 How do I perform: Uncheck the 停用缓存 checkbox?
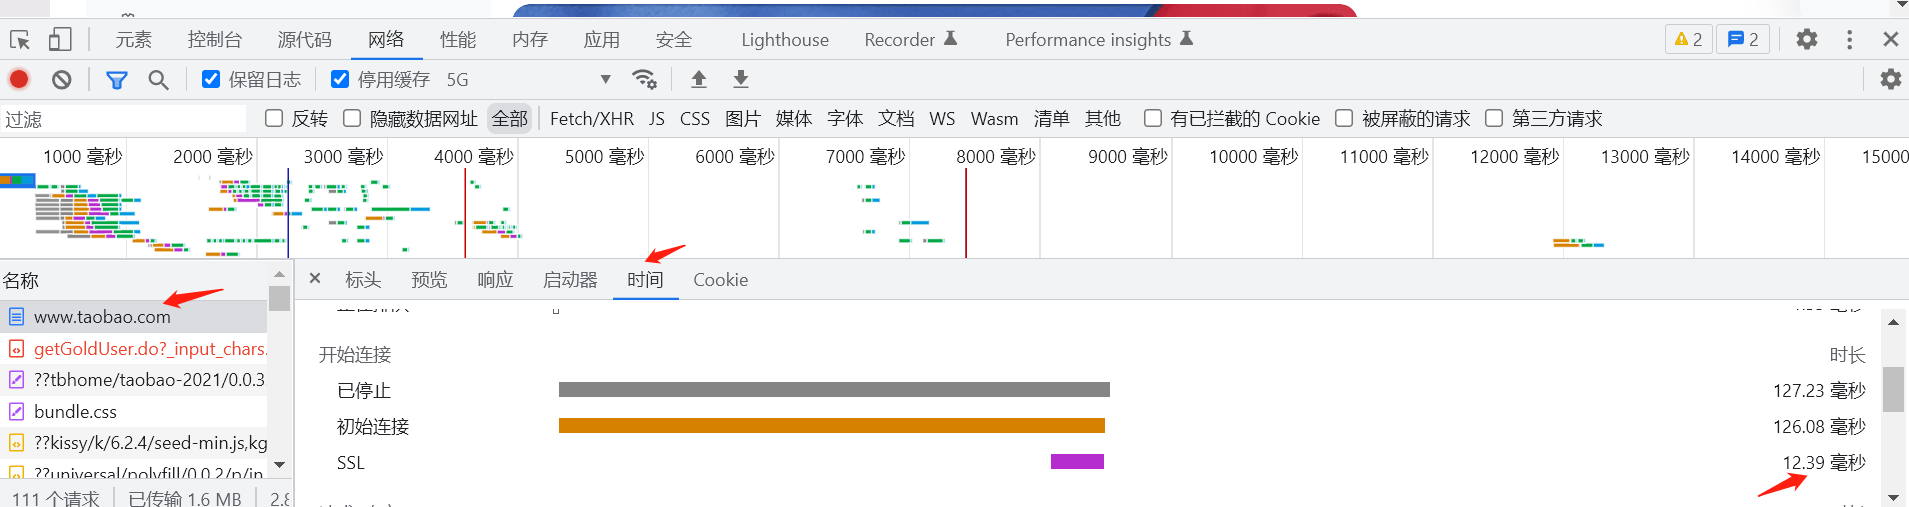[340, 79]
